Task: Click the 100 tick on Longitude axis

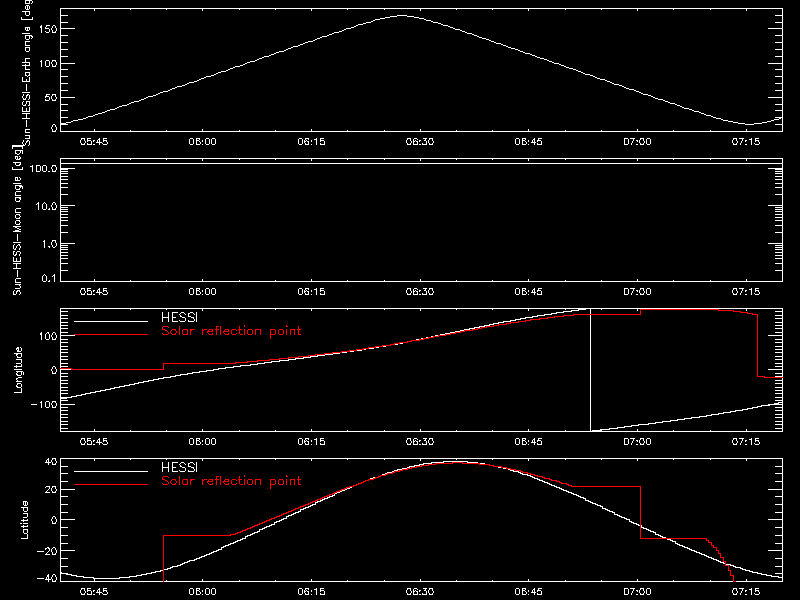Action: point(47,336)
